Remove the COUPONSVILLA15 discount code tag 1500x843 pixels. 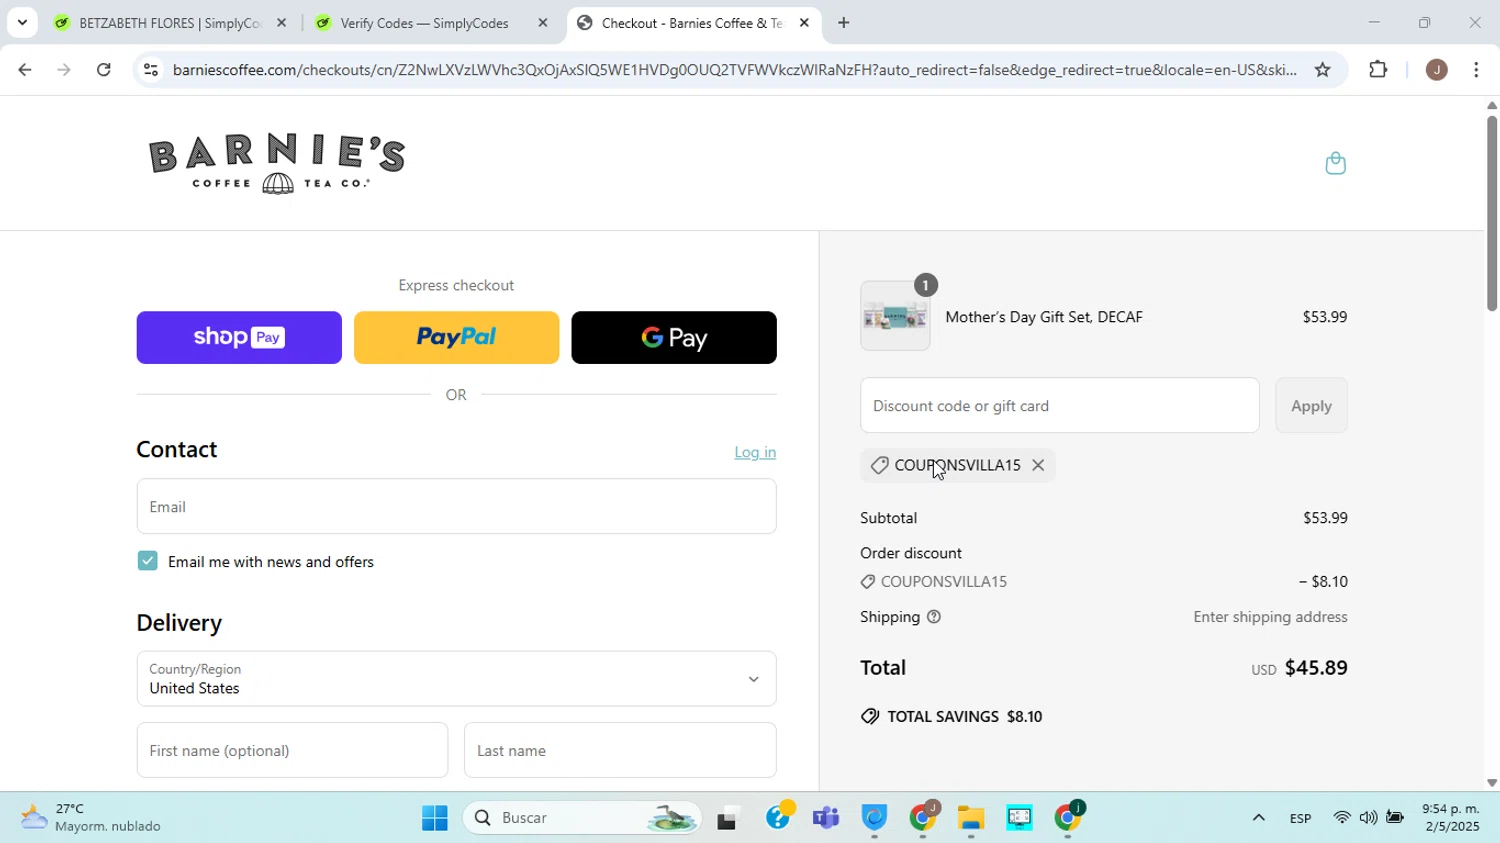(1038, 465)
